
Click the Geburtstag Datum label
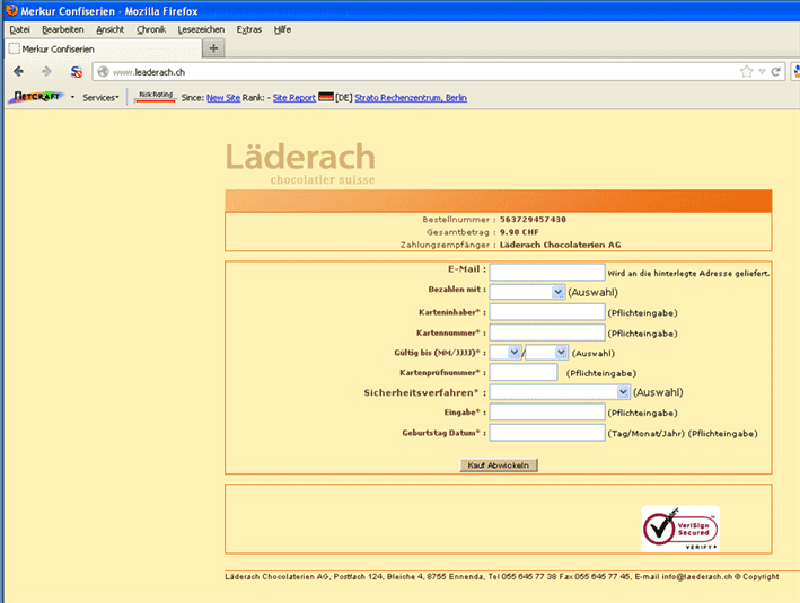click(x=444, y=433)
